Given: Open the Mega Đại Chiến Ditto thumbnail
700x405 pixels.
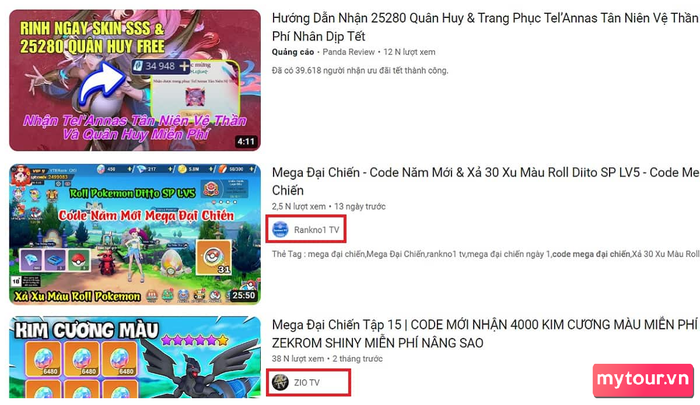Looking at the screenshot, I should pos(135,234).
